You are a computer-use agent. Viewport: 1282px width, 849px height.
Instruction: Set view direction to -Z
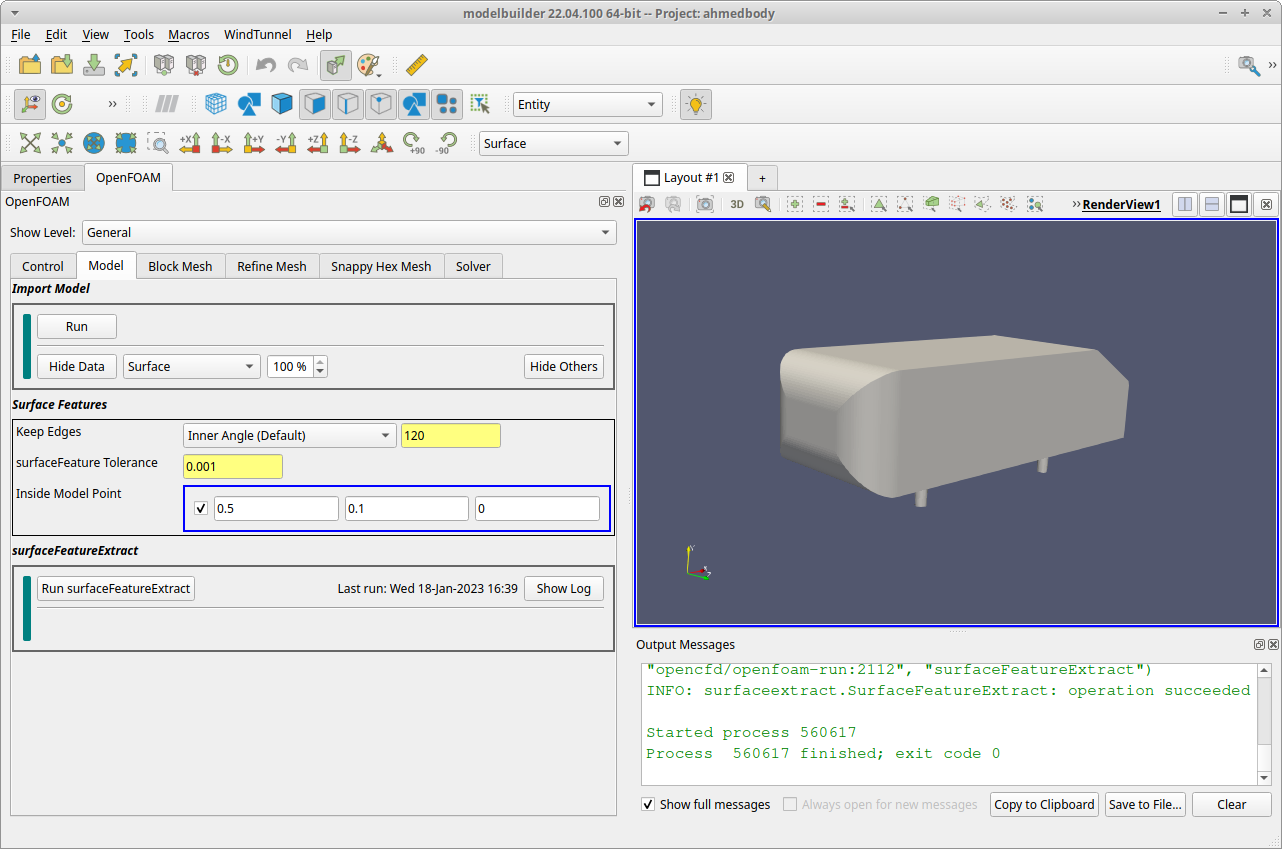coord(349,143)
